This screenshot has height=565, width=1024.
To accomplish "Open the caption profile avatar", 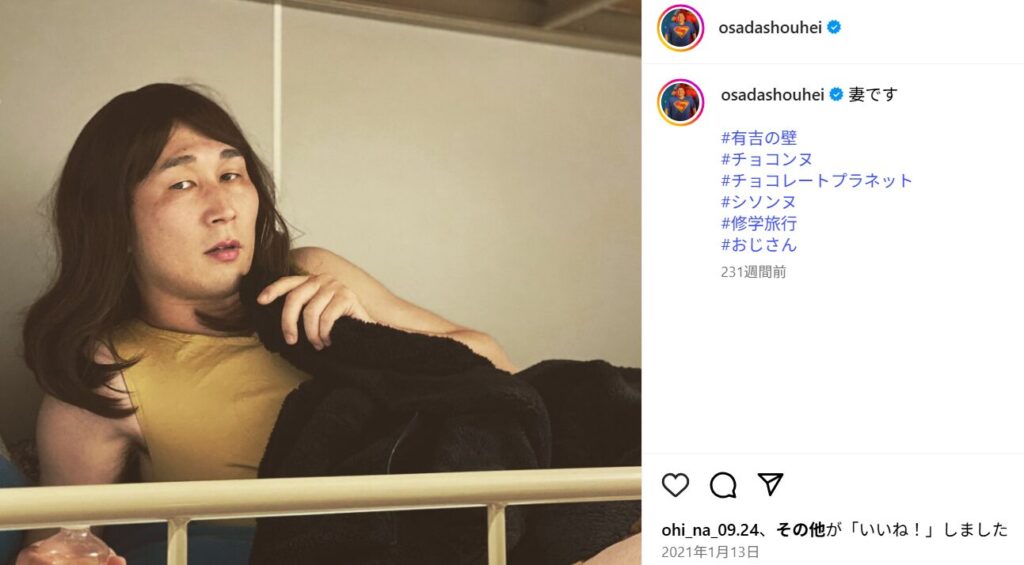I will (680, 103).
